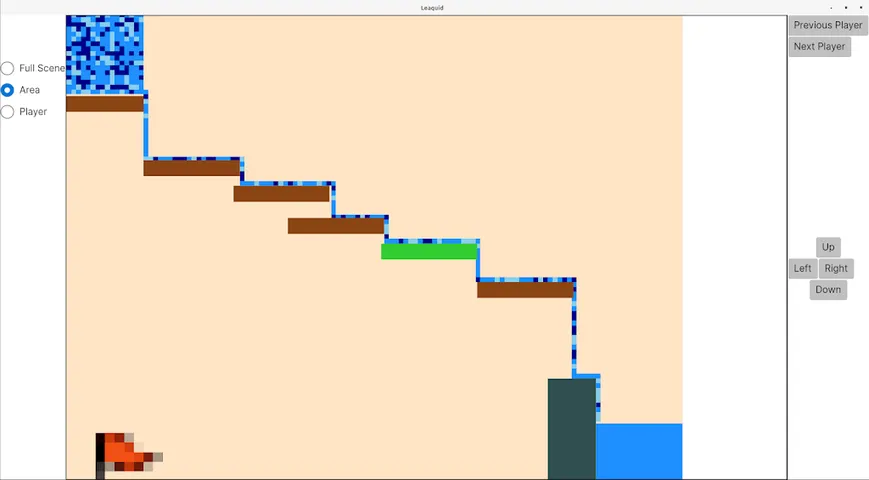Click the second brown platform from the top
This screenshot has height=480, width=869.
click(x=191, y=168)
